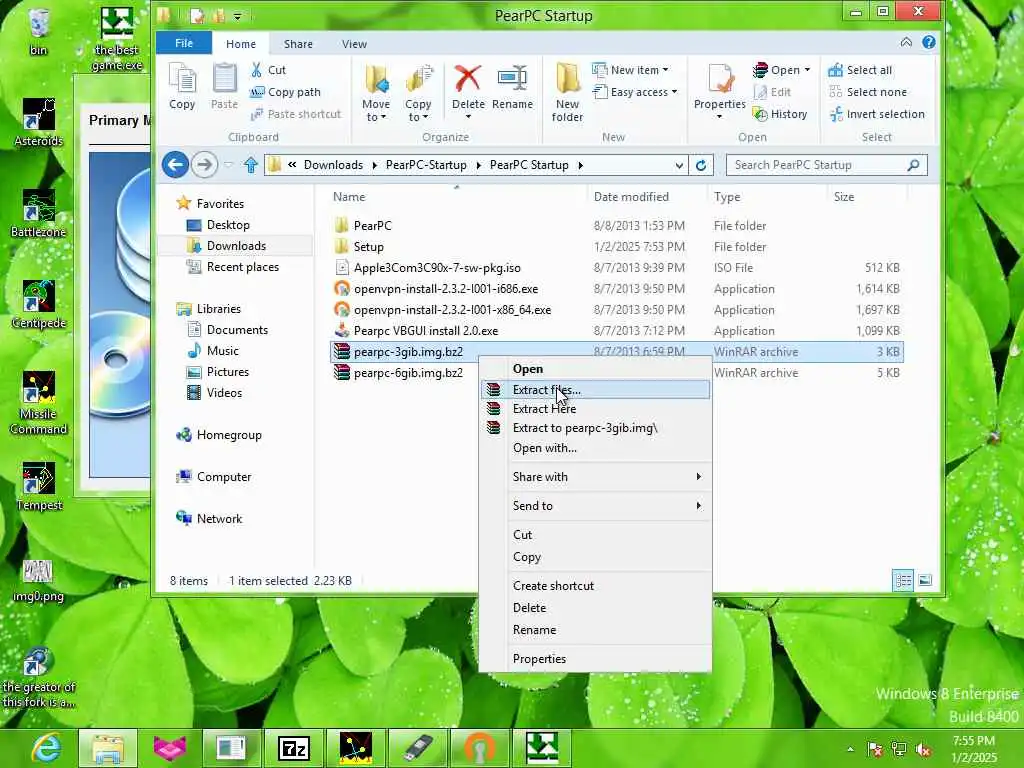This screenshot has width=1024, height=768.
Task: Click the Copy icon in the ribbon
Action: [x=182, y=86]
